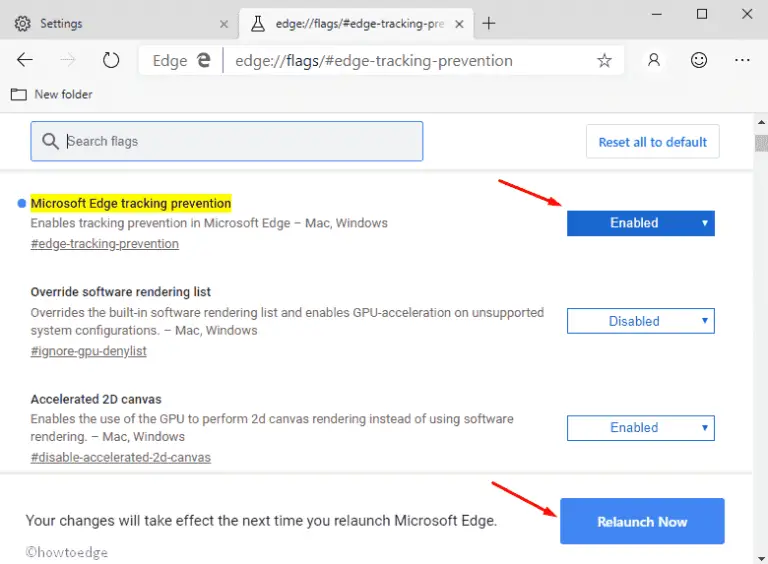Click the Relaunch Now button
This screenshot has height=564, width=768.
coord(641,521)
